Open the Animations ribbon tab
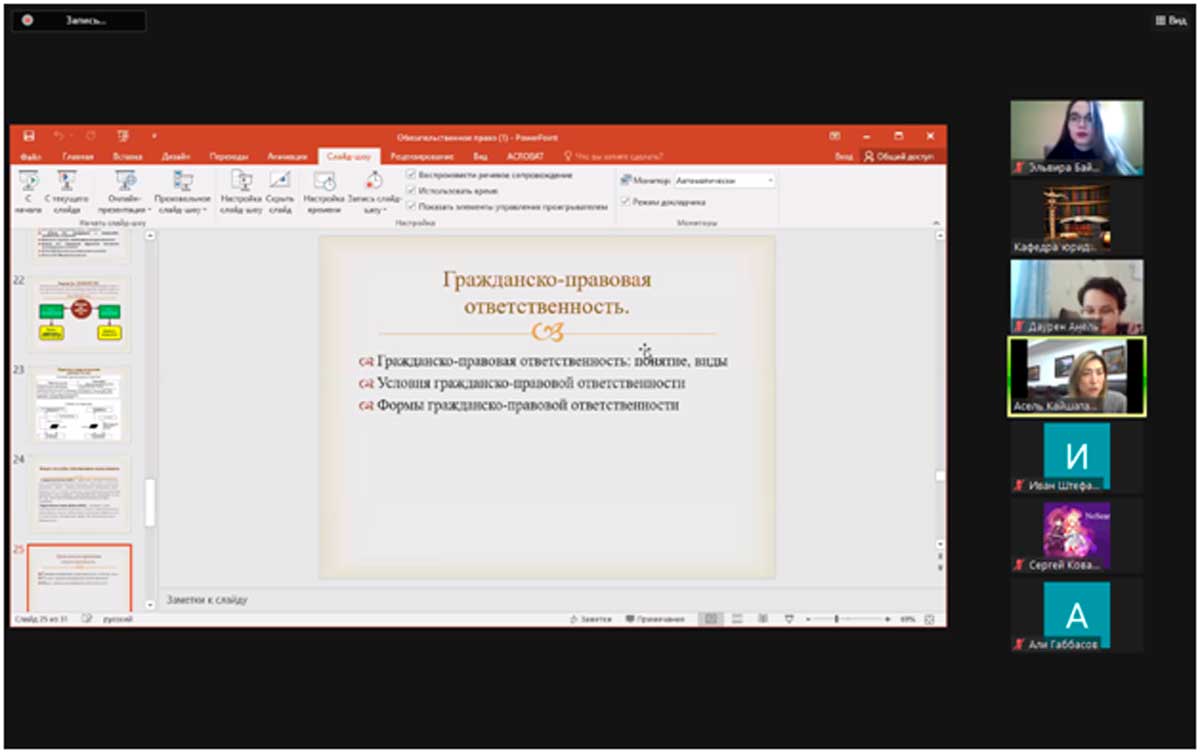The width and height of the screenshot is (1200, 753). pyautogui.click(x=287, y=157)
